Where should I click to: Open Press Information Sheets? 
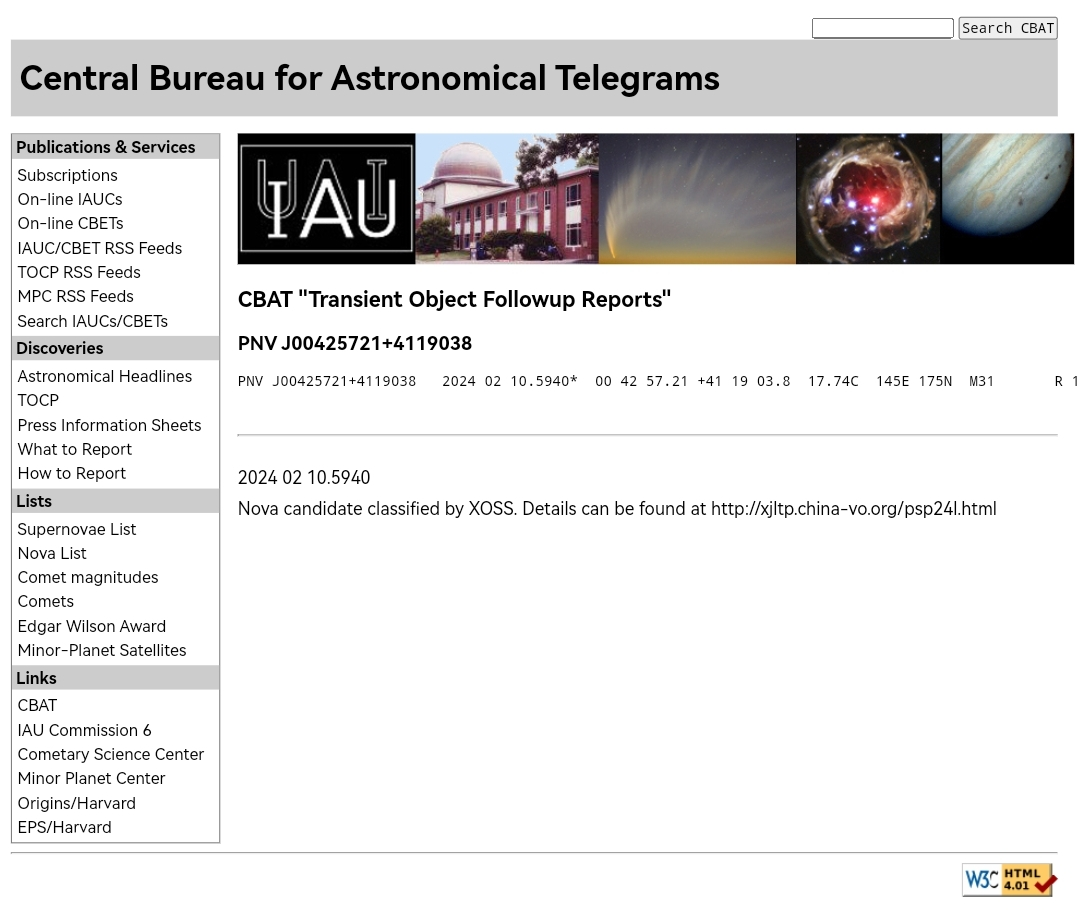tap(110, 426)
